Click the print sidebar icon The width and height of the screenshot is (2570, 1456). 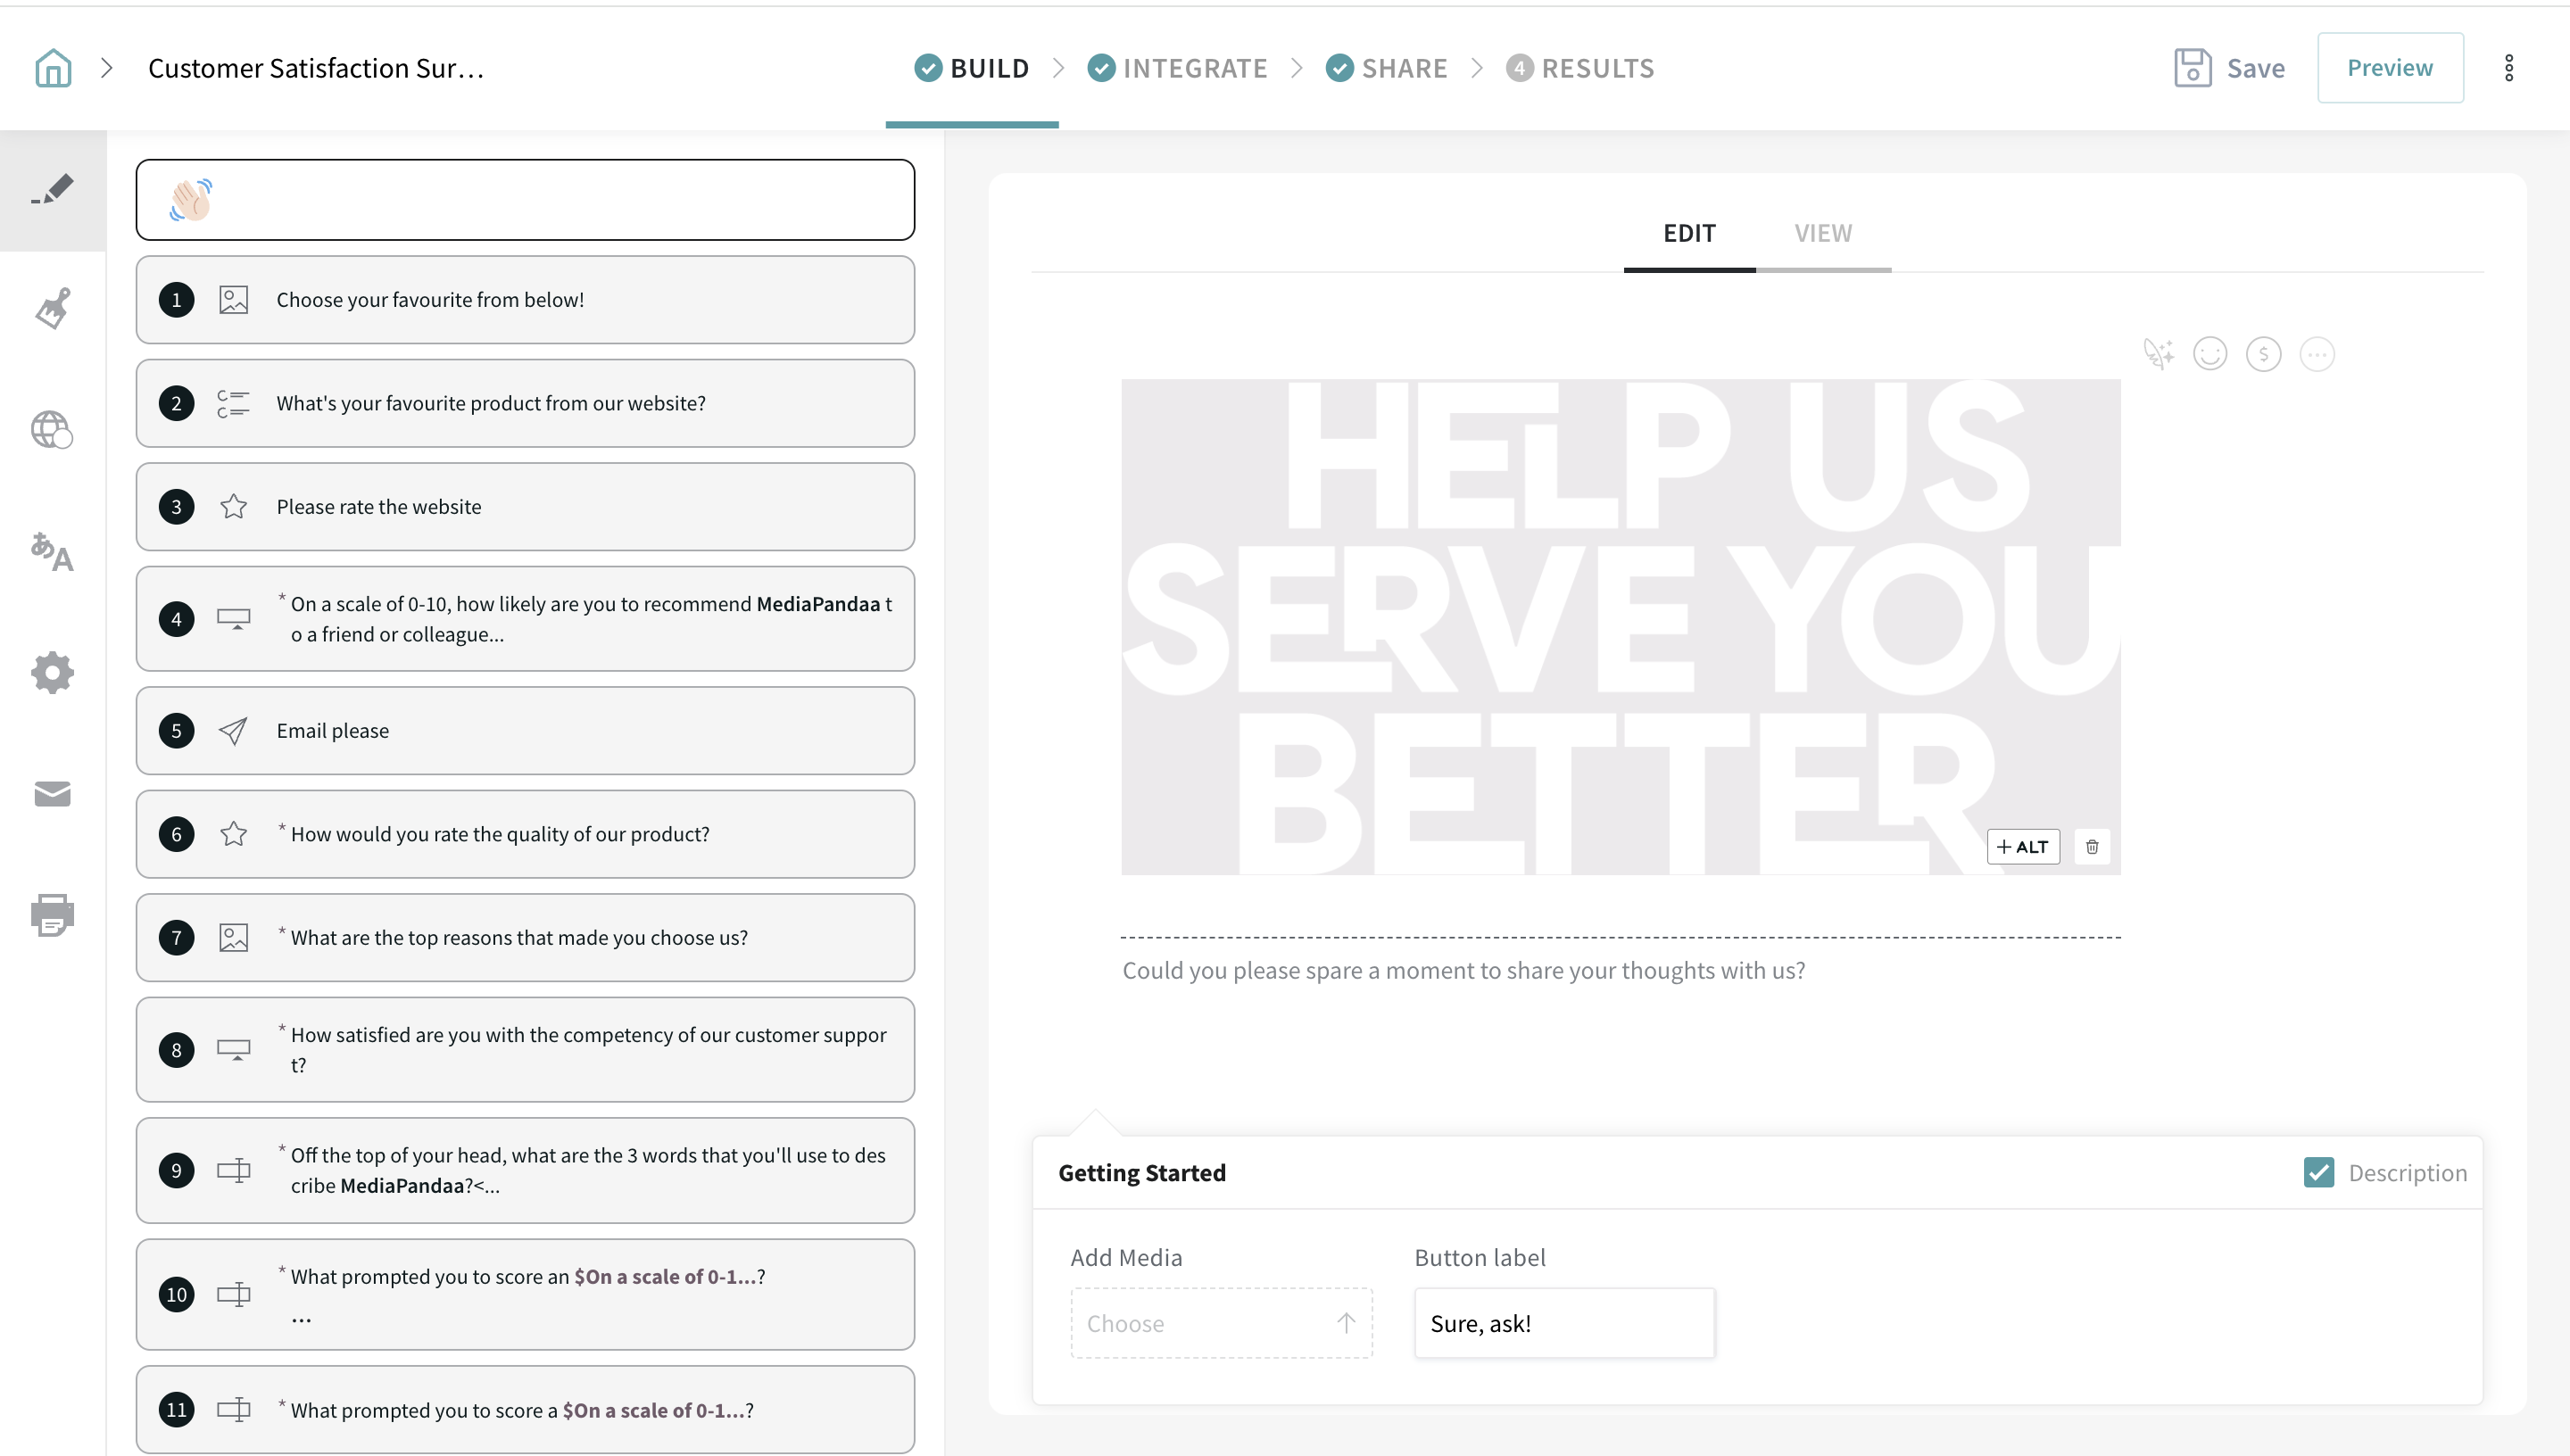pos(52,914)
